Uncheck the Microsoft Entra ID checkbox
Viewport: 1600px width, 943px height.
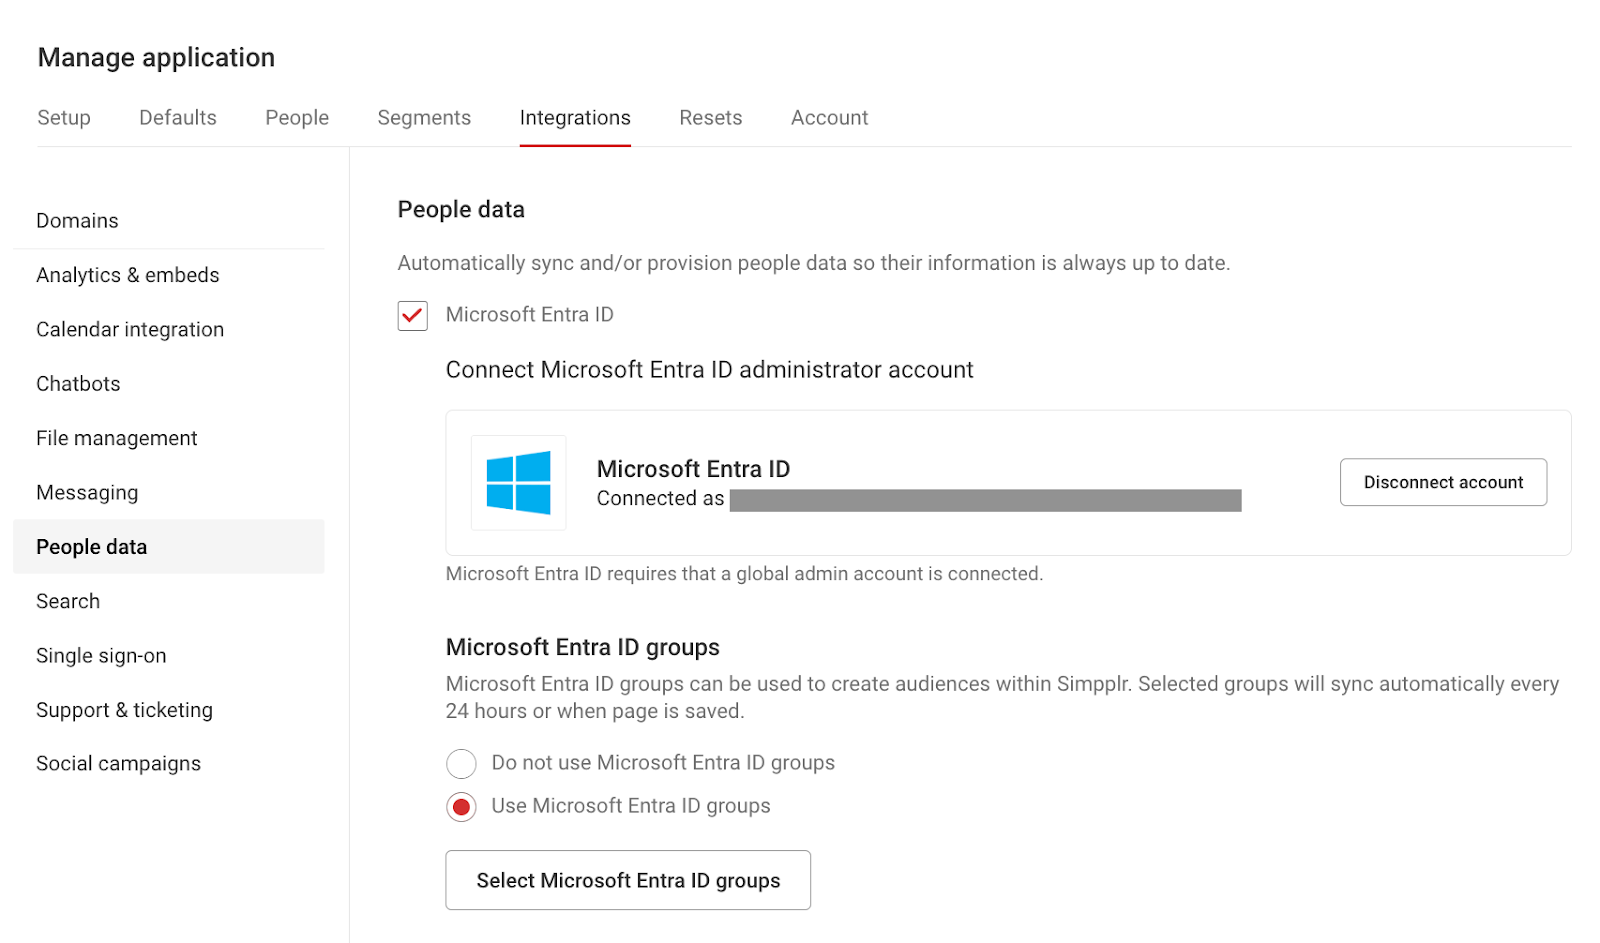[413, 316]
